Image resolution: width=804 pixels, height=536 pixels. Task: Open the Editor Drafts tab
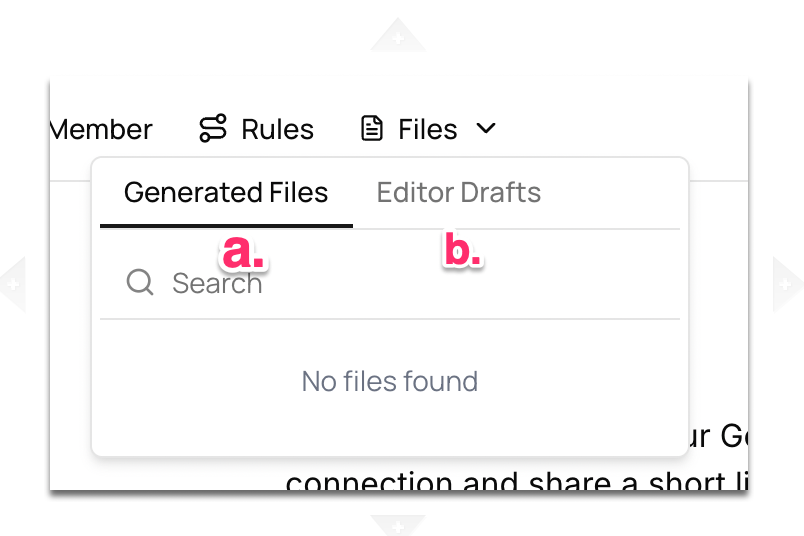(459, 193)
